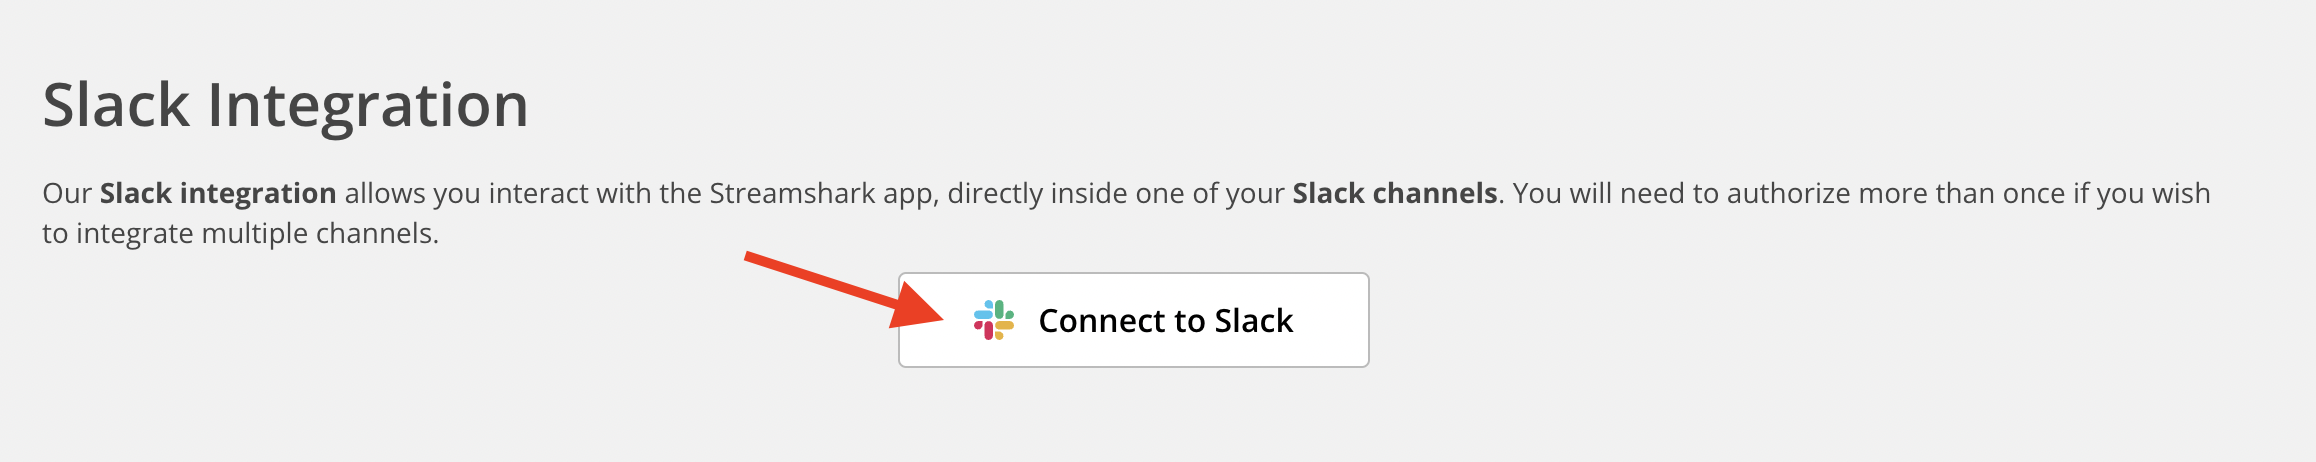Select the Slack Integration heading
The width and height of the screenshot is (2316, 462).
click(x=285, y=105)
